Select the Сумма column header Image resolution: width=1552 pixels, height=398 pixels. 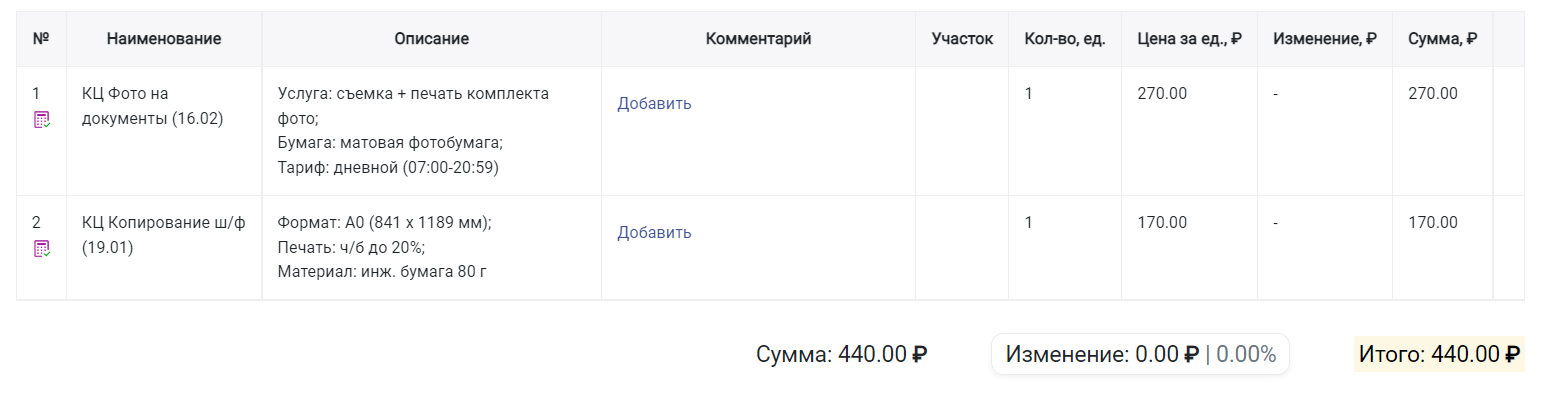[x=1443, y=39]
